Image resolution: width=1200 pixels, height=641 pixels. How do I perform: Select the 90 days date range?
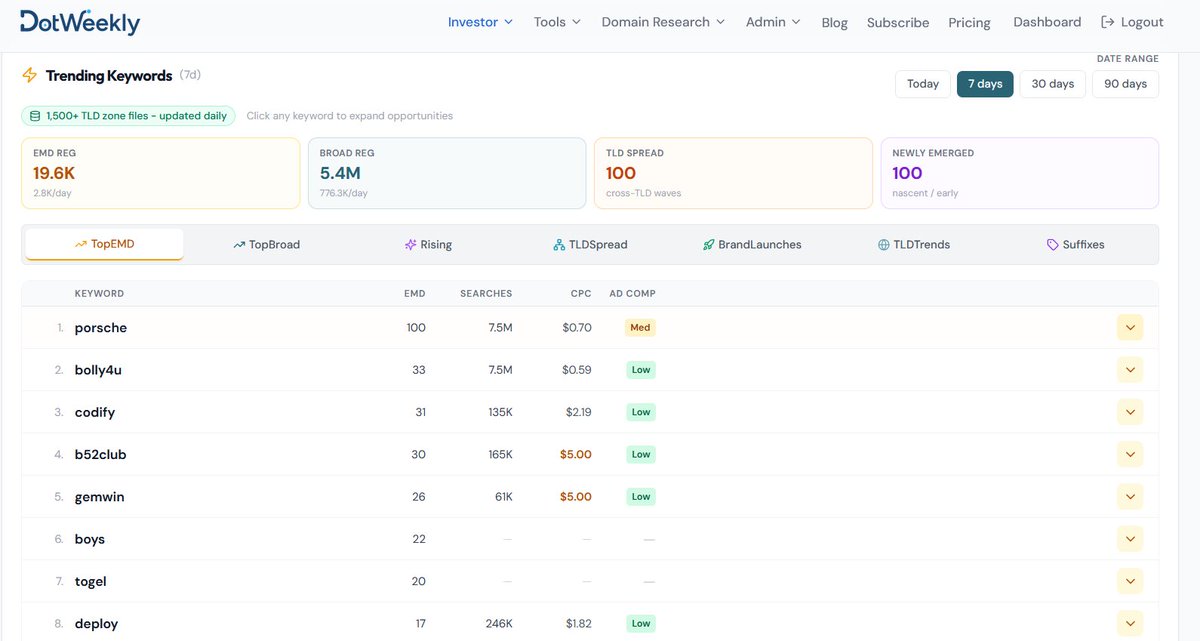pyautogui.click(x=1126, y=84)
